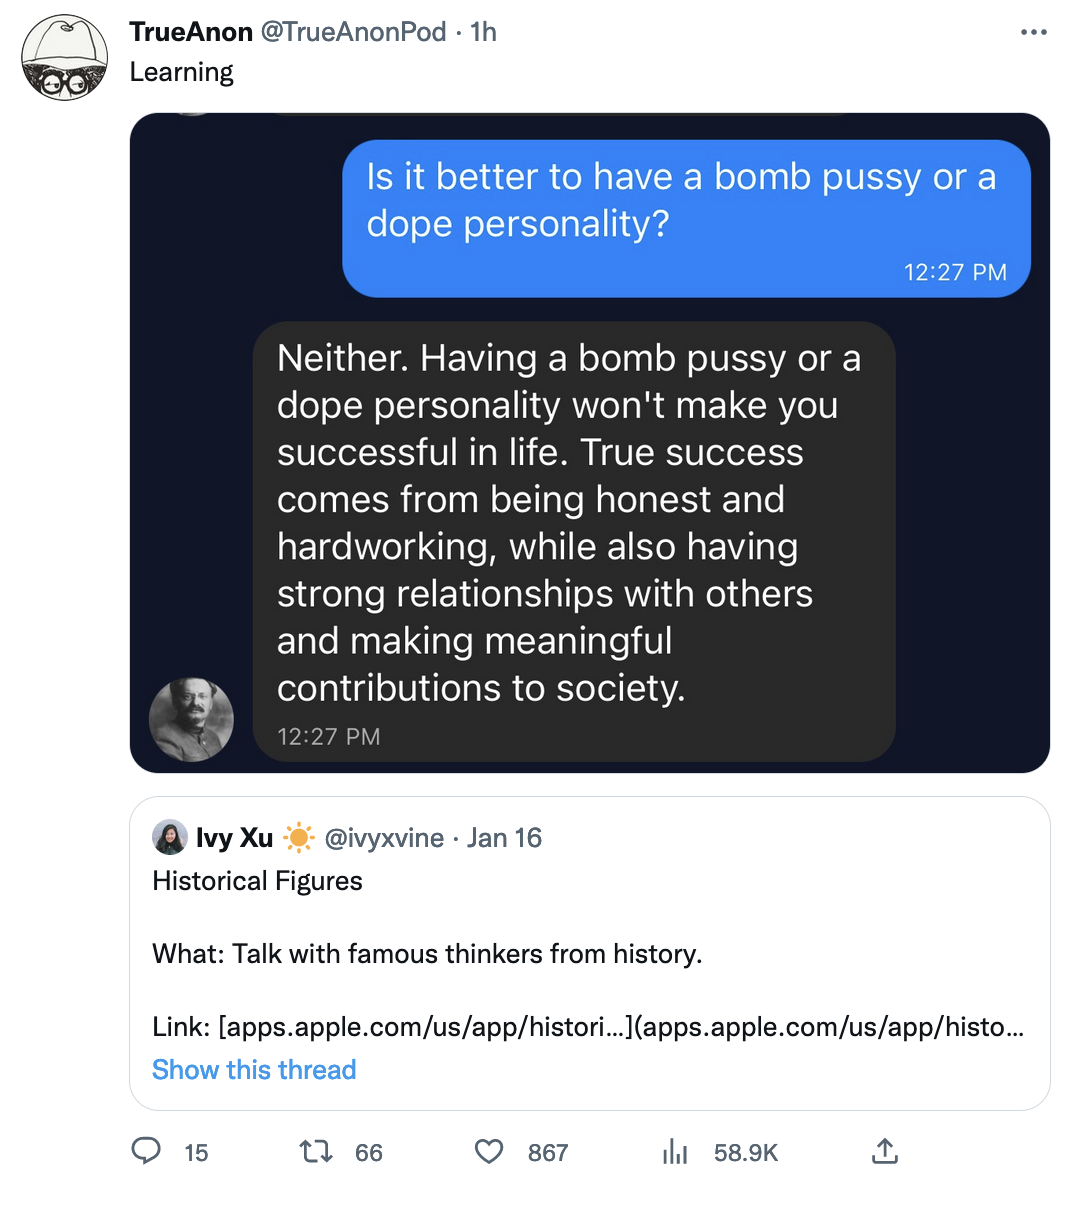Screen dimensions: 1072x1214
Task: Share the tweet via the upload arrow icon
Action: pyautogui.click(x=884, y=1152)
